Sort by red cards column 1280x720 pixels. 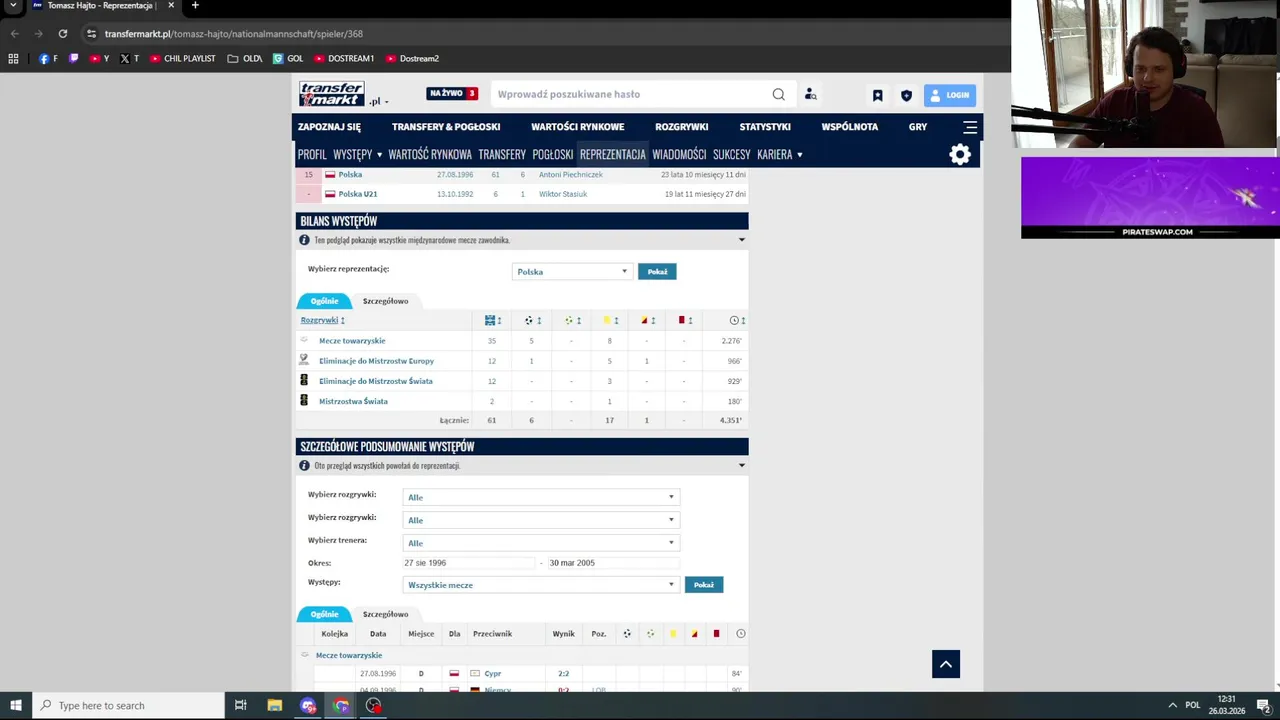point(685,320)
